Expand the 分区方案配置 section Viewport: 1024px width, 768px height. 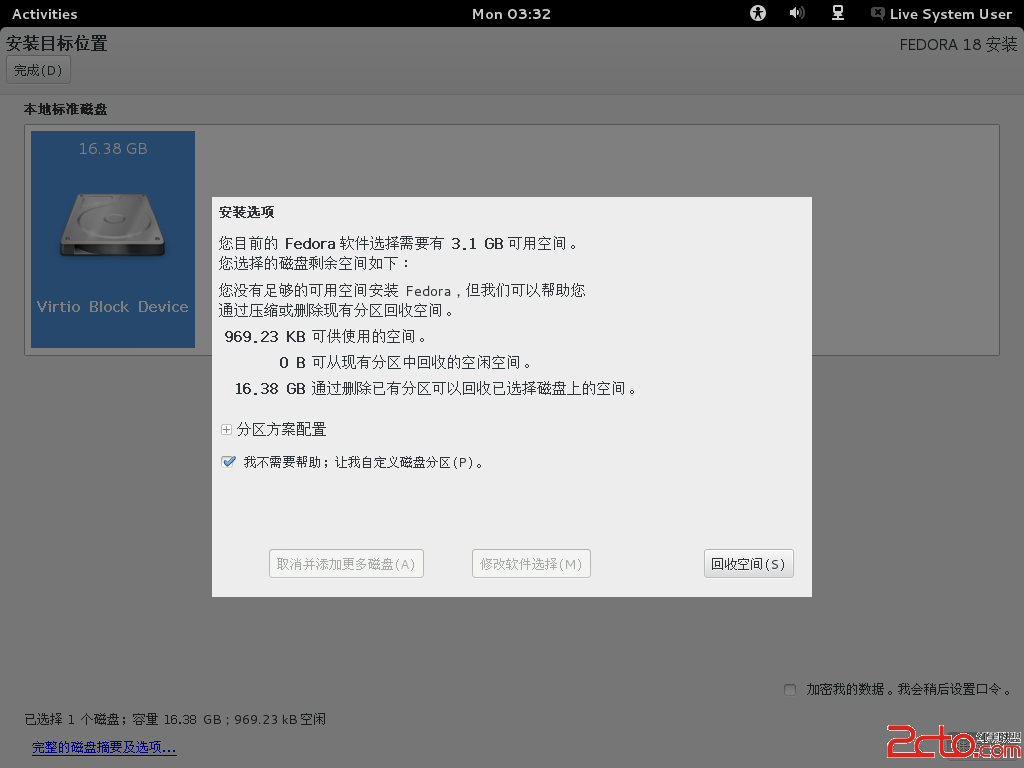pos(274,429)
